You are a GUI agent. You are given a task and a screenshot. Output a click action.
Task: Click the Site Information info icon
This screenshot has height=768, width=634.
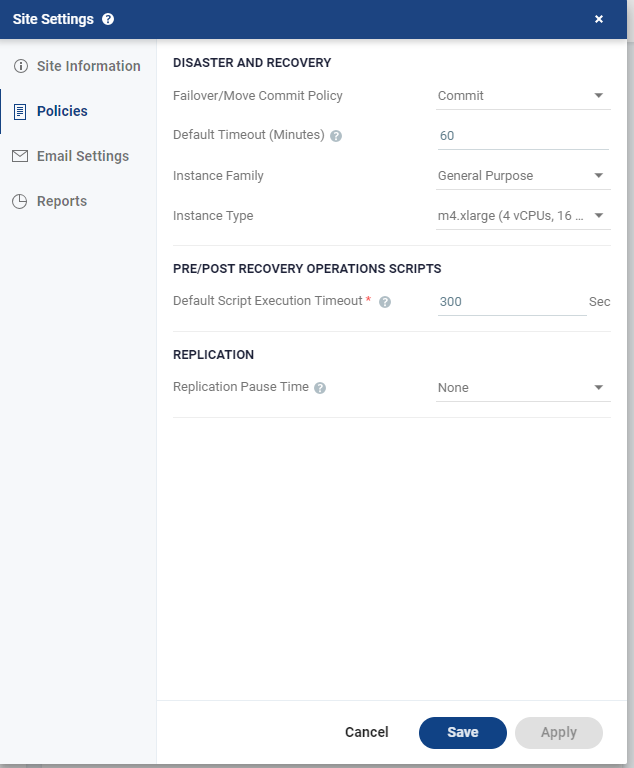[x=21, y=66]
